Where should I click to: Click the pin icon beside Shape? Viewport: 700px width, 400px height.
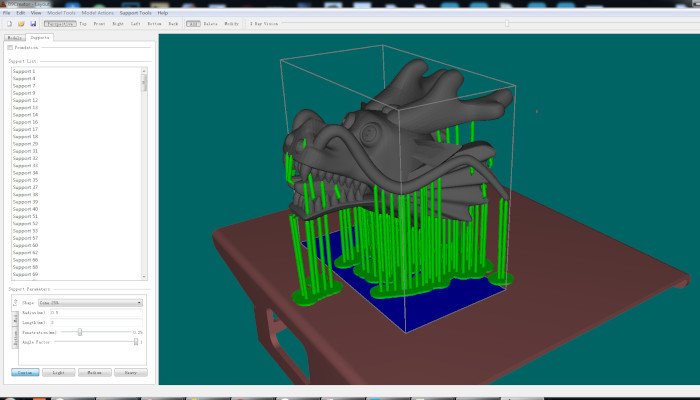pos(15,303)
